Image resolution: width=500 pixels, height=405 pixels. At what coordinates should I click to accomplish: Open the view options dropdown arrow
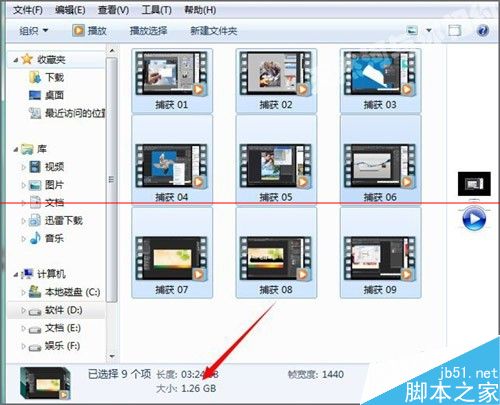[x=429, y=31]
